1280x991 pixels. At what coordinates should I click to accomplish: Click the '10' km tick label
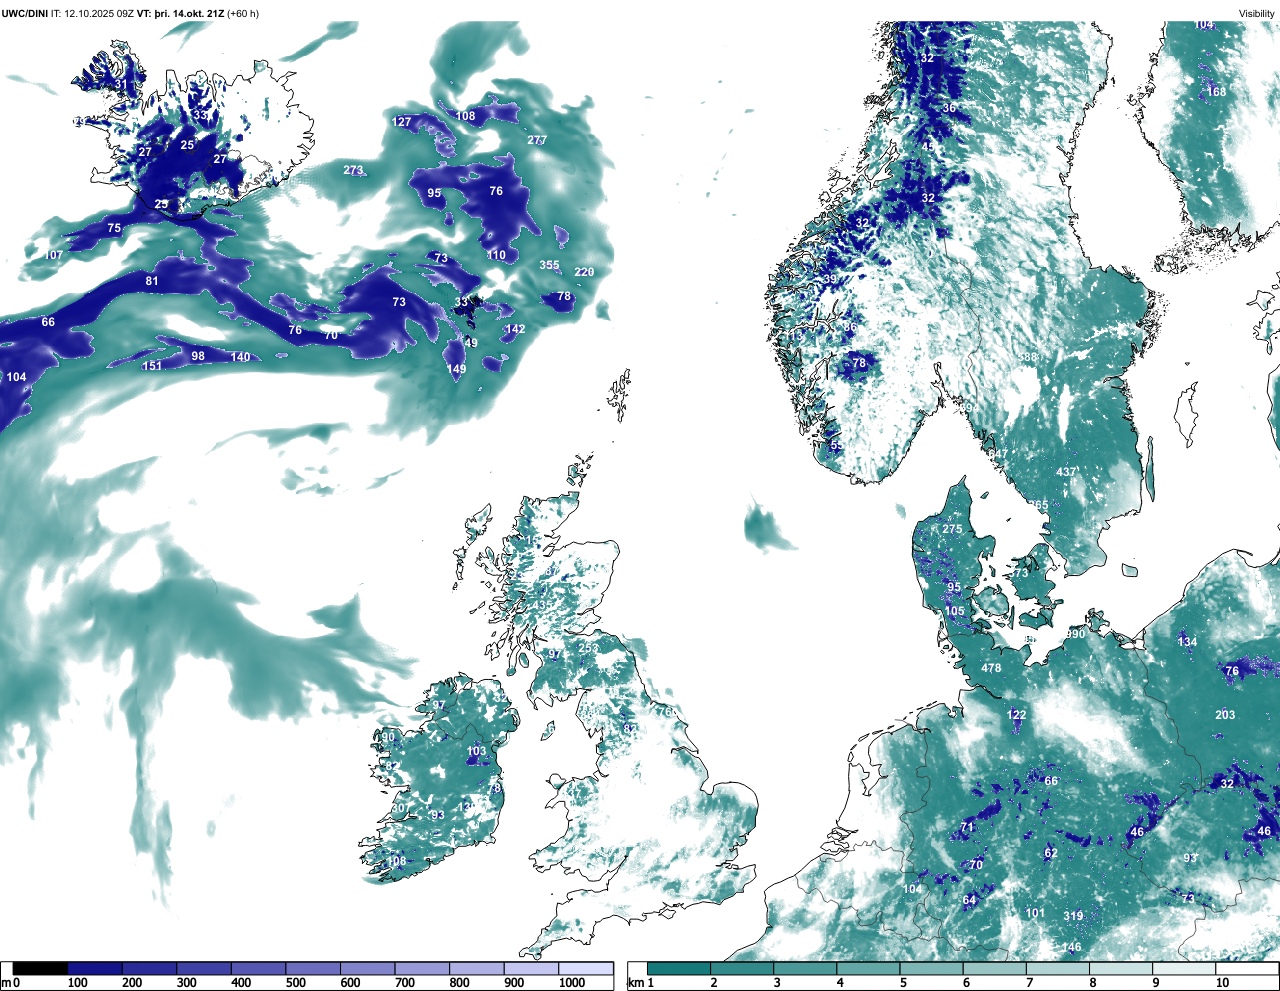(x=1222, y=983)
